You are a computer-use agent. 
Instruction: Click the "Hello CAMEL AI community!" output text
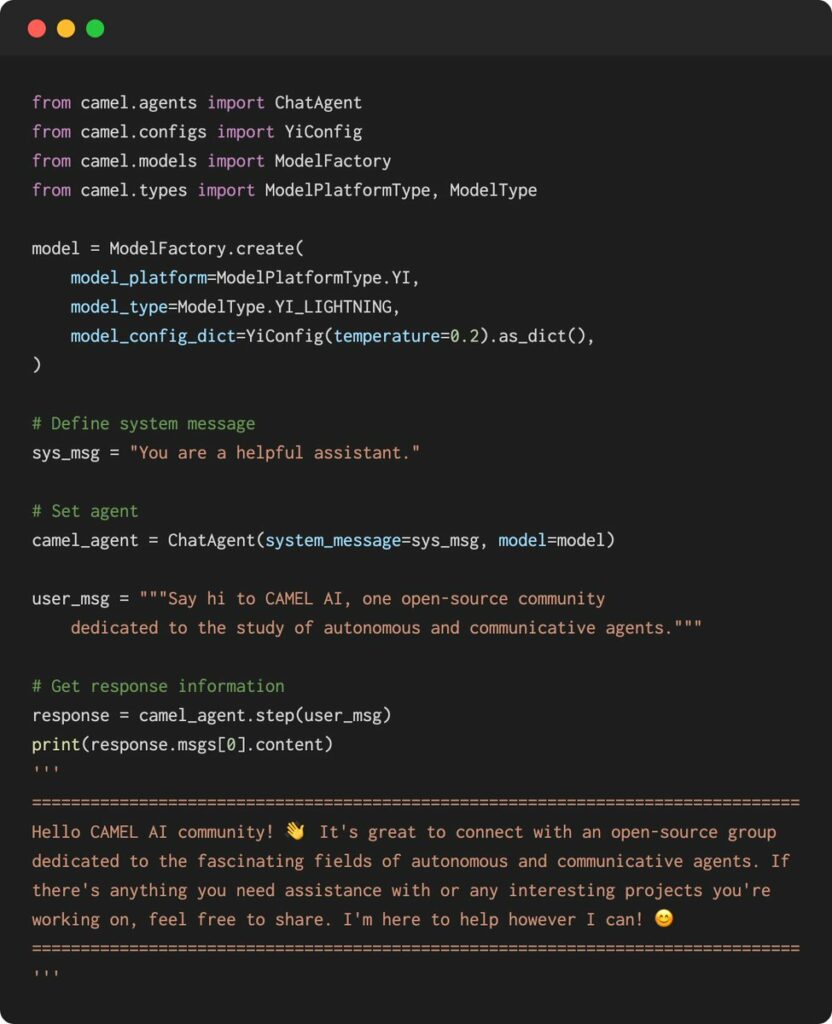152,832
